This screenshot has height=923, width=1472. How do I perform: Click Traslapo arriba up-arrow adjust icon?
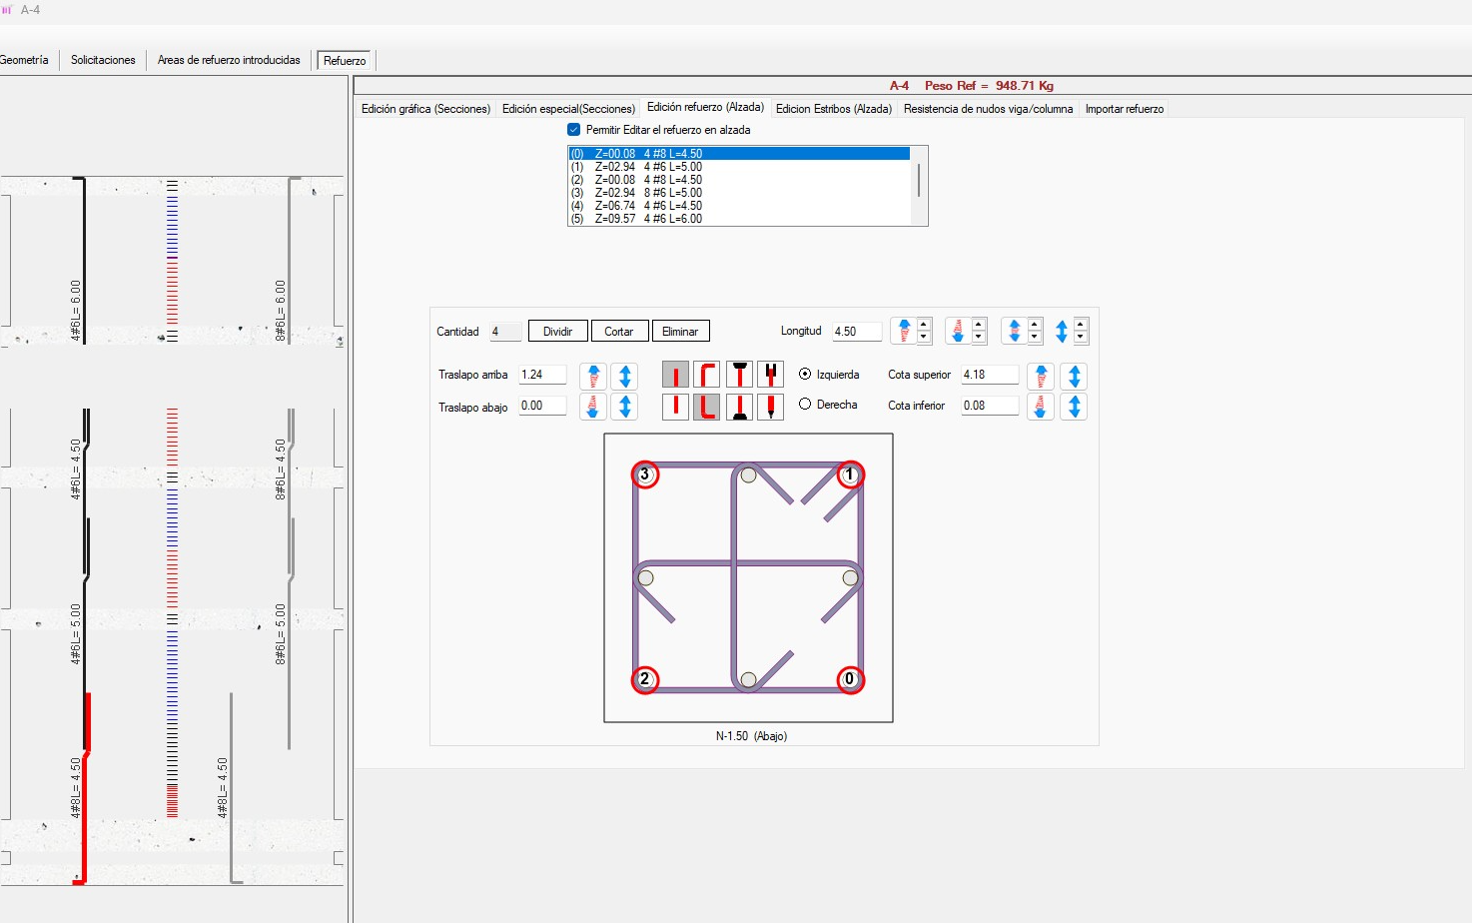point(593,376)
